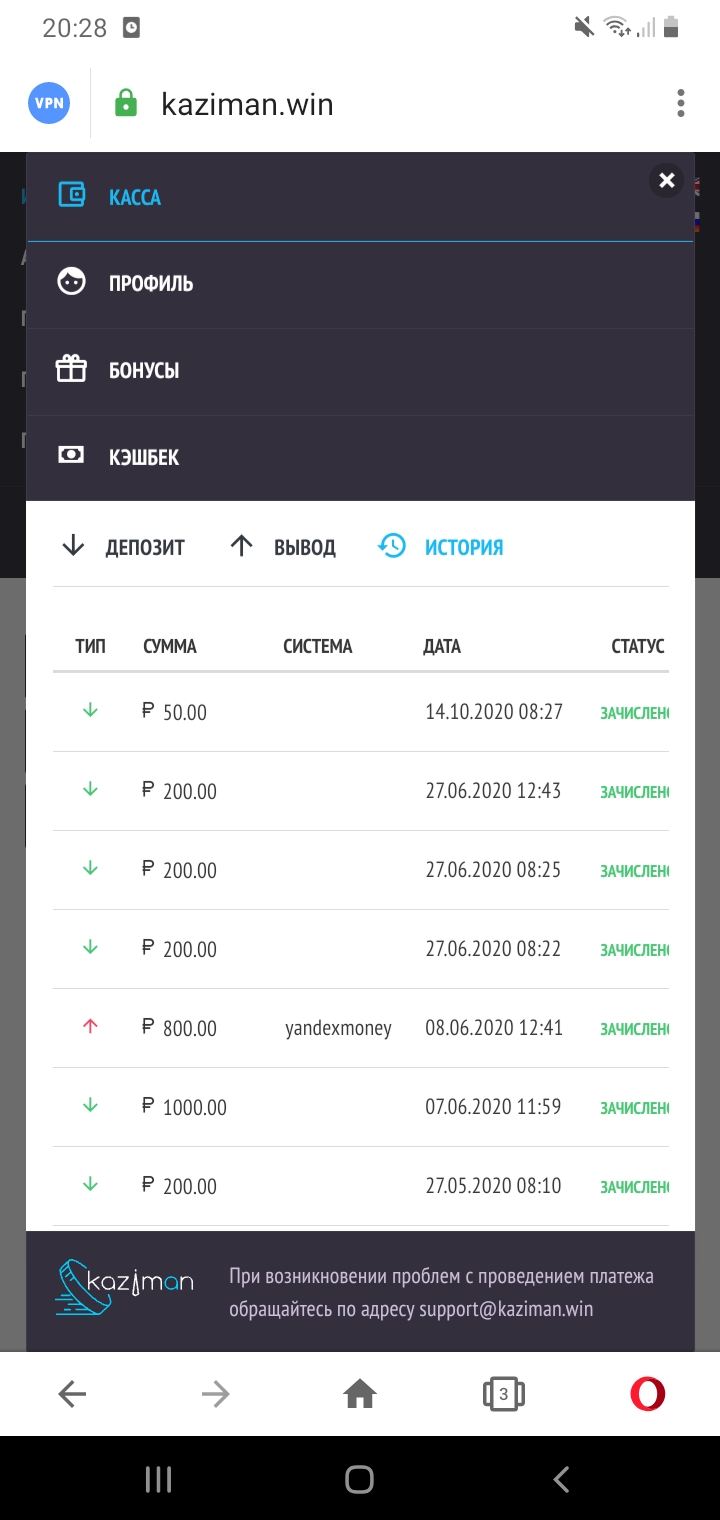Expand the yandexmoney withdrawal entry

[360, 1027]
